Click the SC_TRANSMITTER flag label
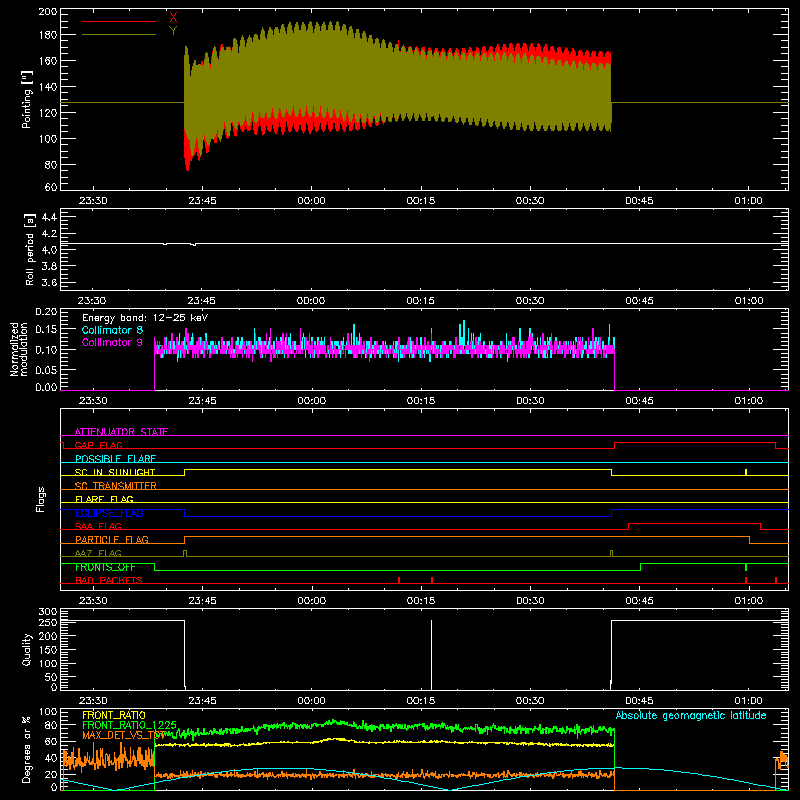The width and height of the screenshot is (800, 800). click(x=116, y=486)
